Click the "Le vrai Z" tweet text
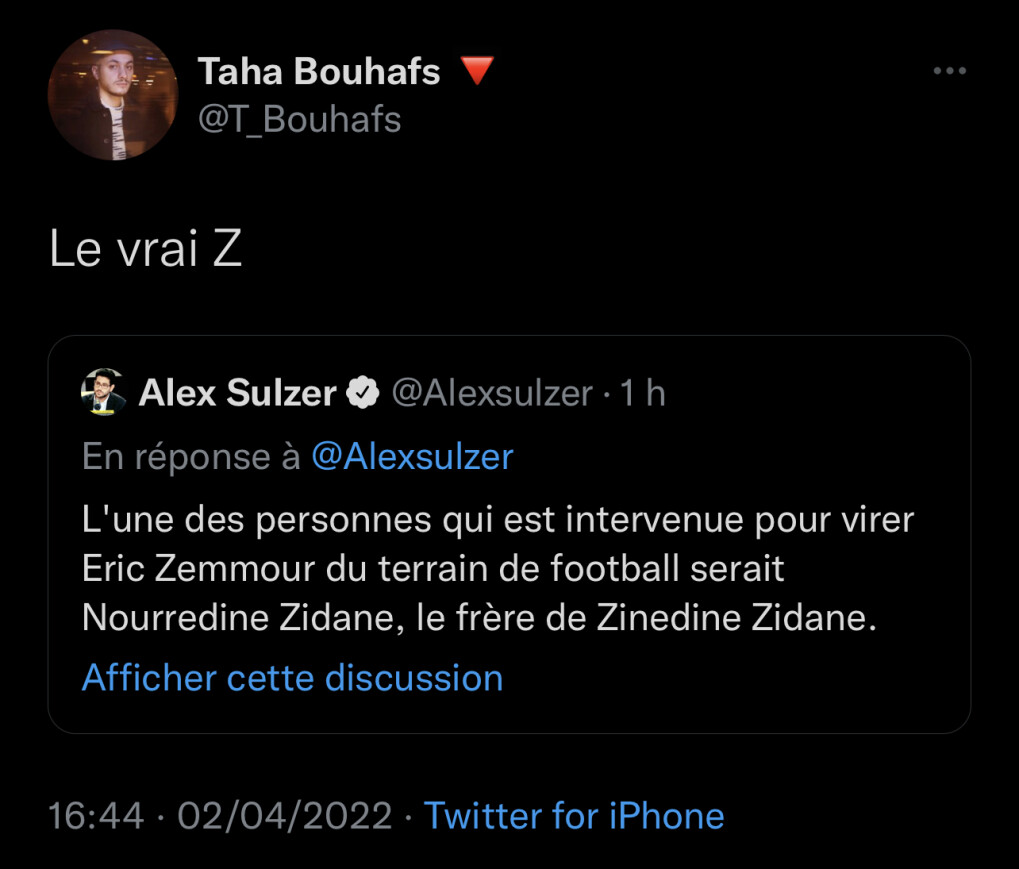The height and width of the screenshot is (869, 1019). point(146,251)
